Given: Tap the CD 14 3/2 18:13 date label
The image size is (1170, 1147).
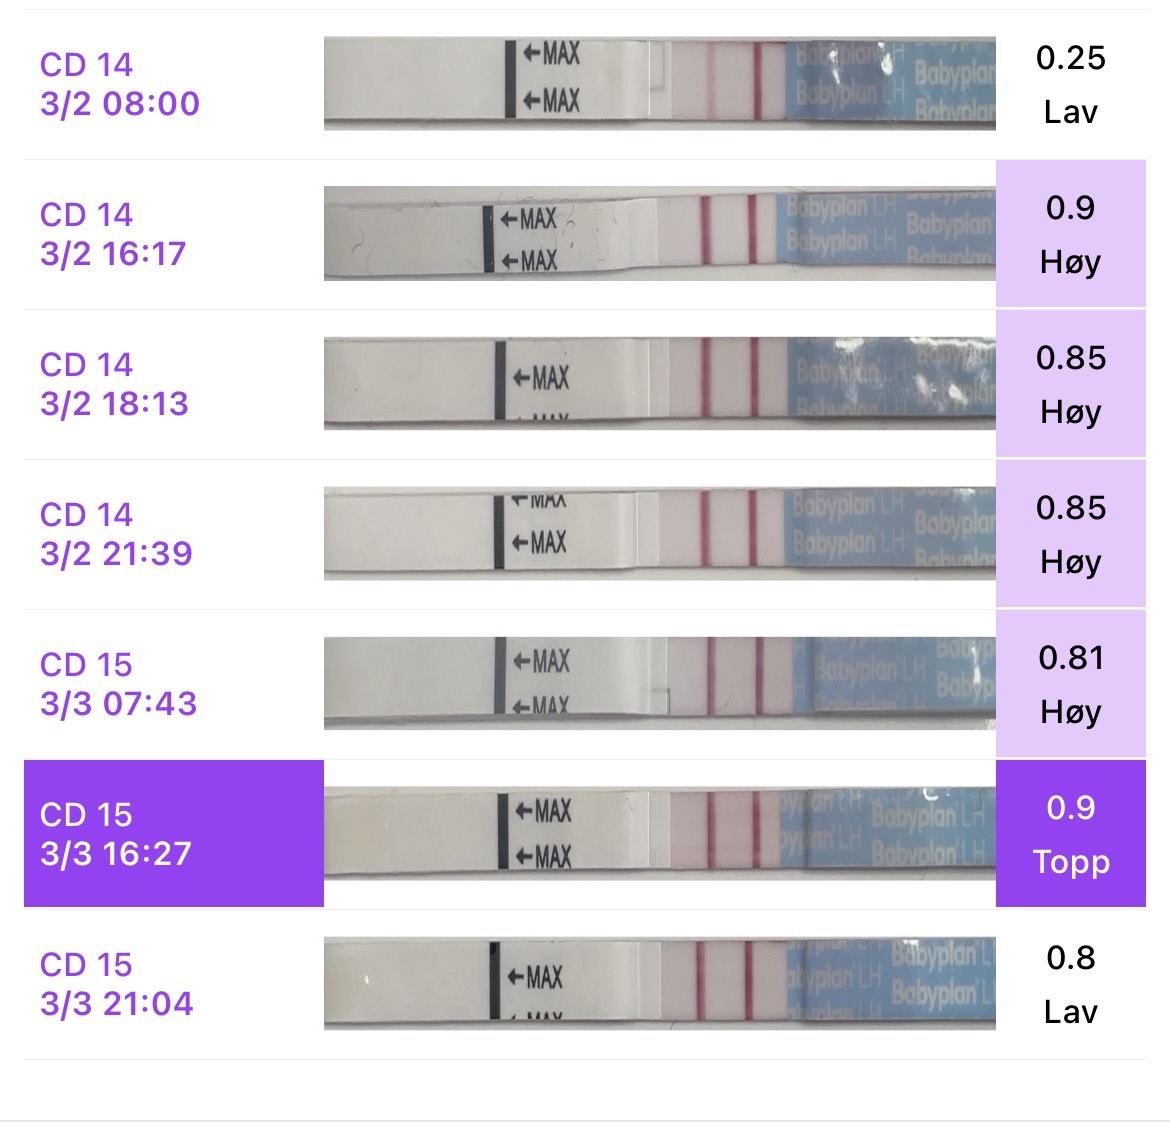Looking at the screenshot, I should coord(114,384).
